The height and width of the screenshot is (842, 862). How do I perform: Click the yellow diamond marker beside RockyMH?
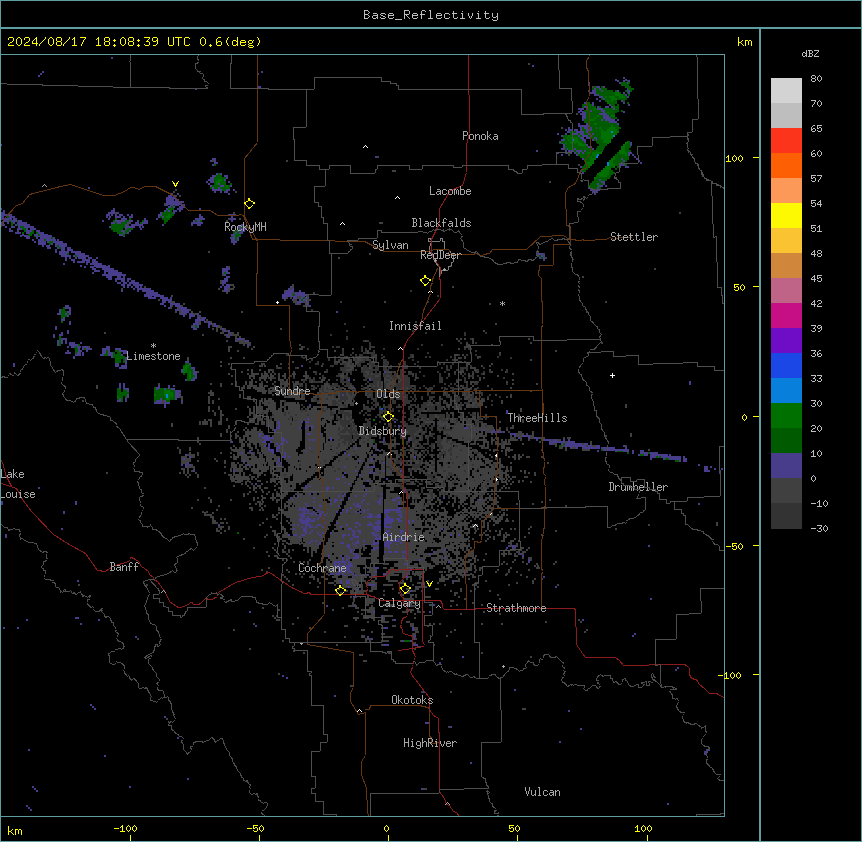(x=250, y=204)
